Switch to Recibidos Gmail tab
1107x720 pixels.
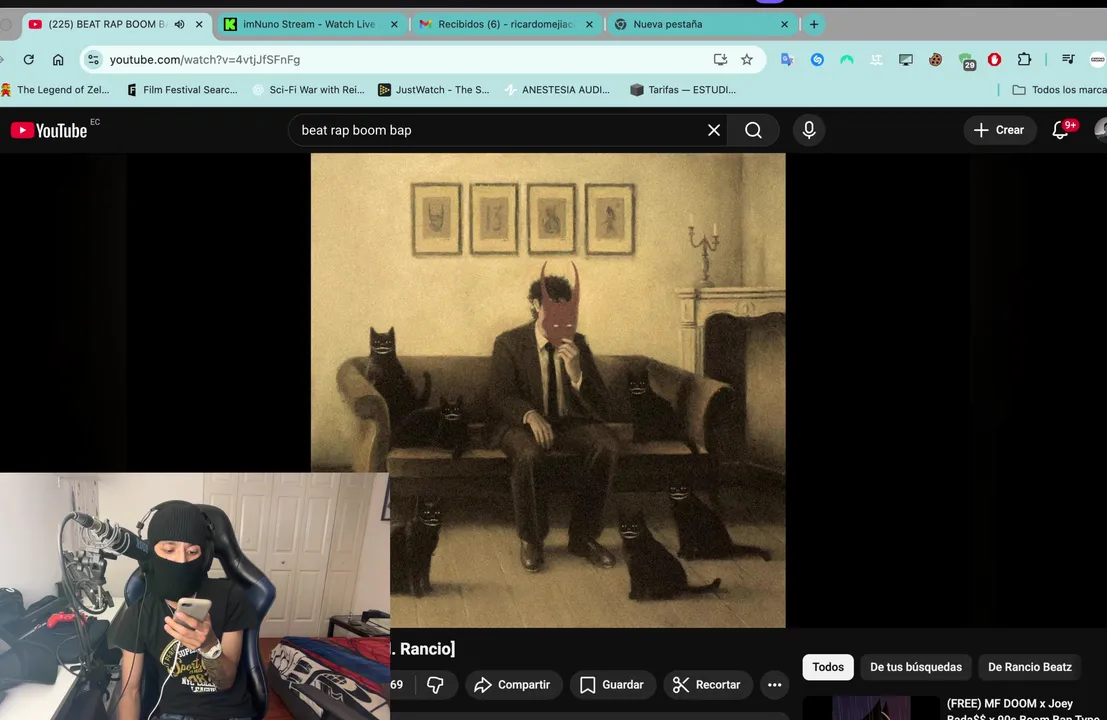point(505,24)
